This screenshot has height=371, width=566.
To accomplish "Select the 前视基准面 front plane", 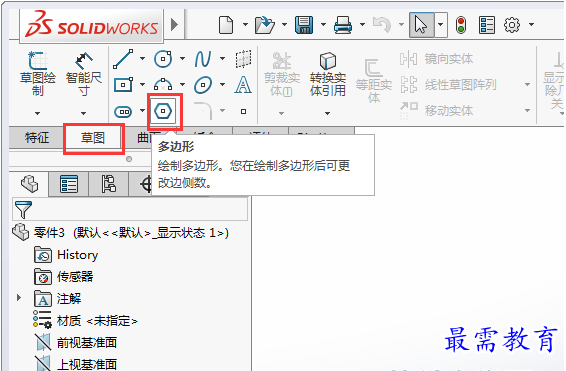I will 76,342.
